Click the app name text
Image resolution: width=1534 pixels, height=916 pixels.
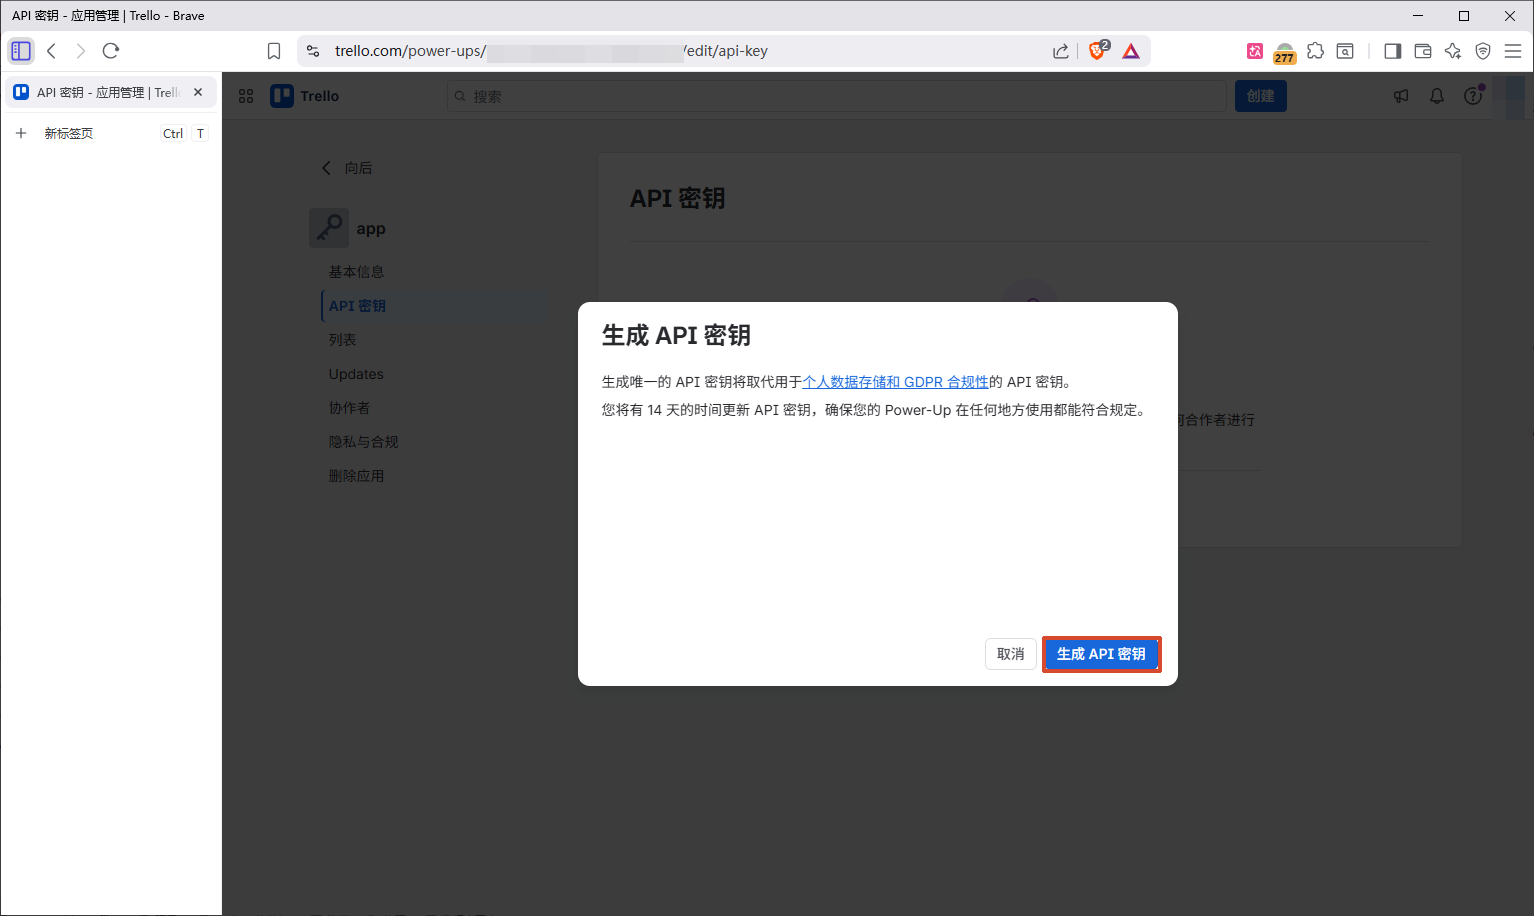pyautogui.click(x=371, y=229)
